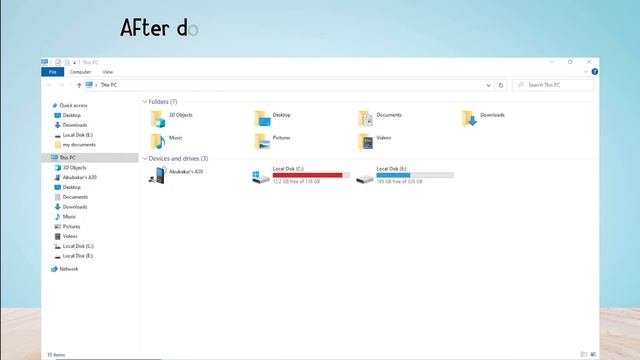This screenshot has height=360, width=640.
Task: Select the Abubakar's A30 phone device icon
Action: 158,175
